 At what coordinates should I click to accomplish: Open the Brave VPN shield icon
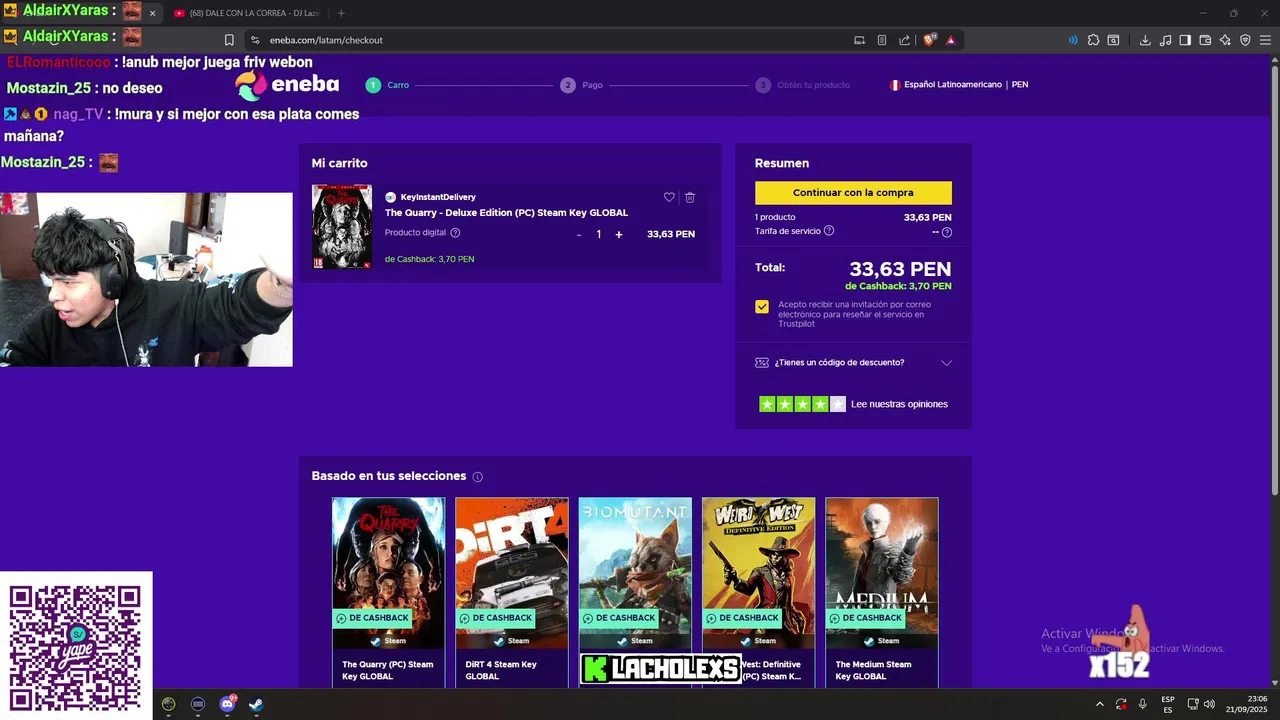[x=1245, y=40]
